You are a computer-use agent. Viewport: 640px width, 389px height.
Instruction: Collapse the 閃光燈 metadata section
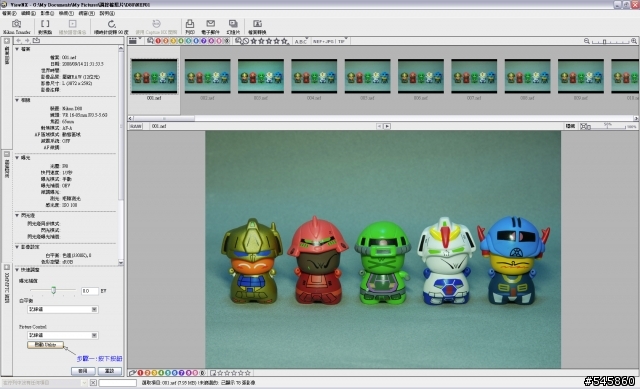click(x=17, y=215)
